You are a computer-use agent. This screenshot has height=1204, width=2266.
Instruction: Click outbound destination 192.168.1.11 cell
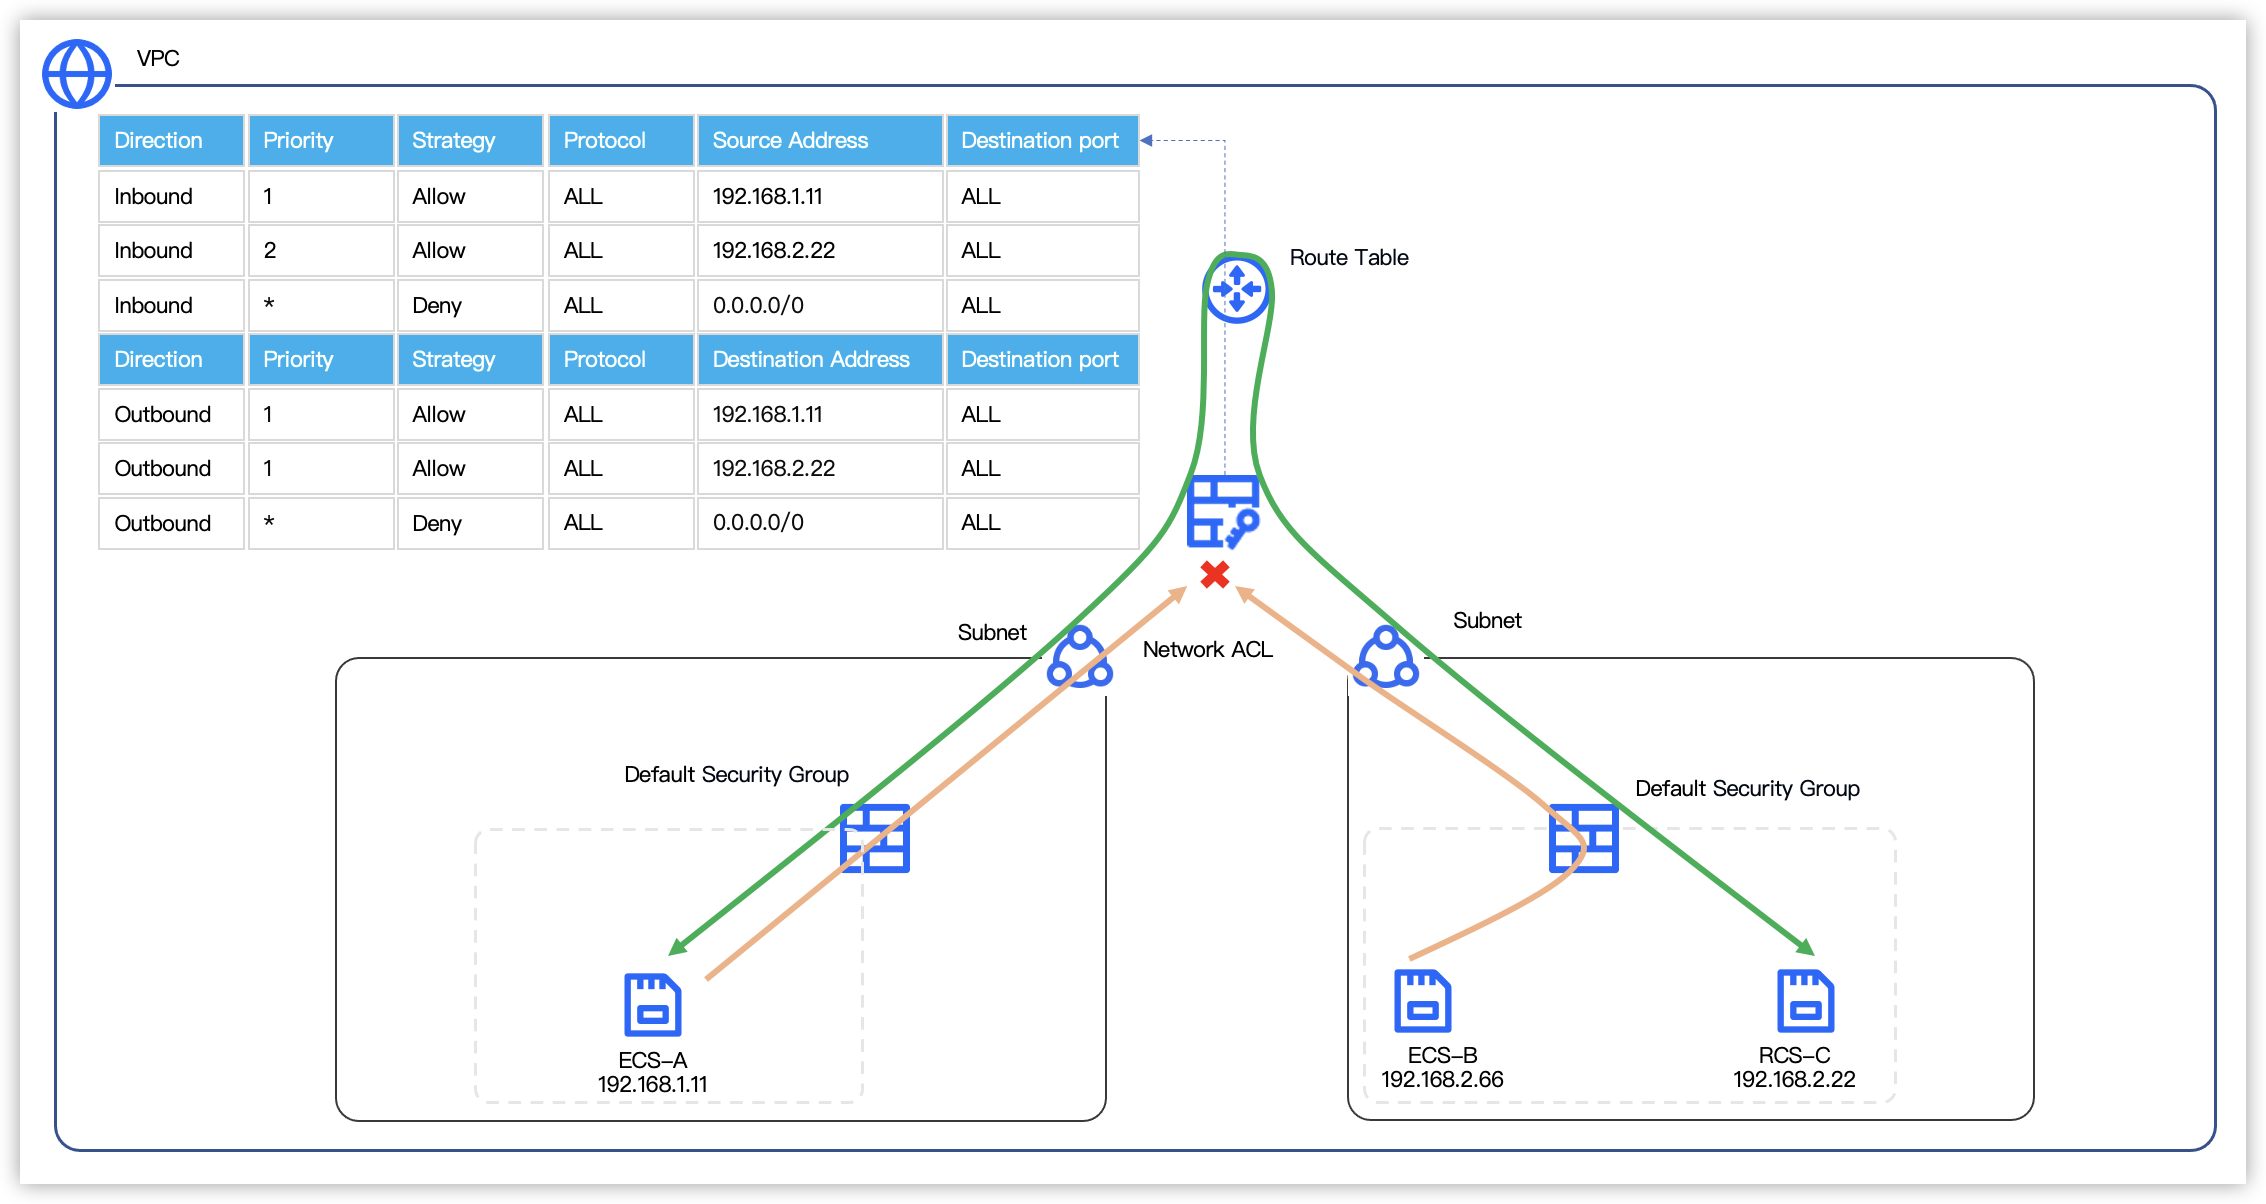click(820, 414)
